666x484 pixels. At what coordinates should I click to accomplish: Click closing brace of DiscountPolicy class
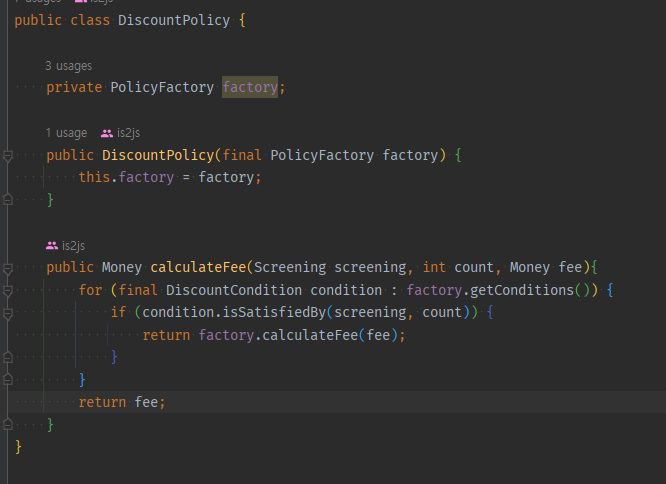pos(18,447)
